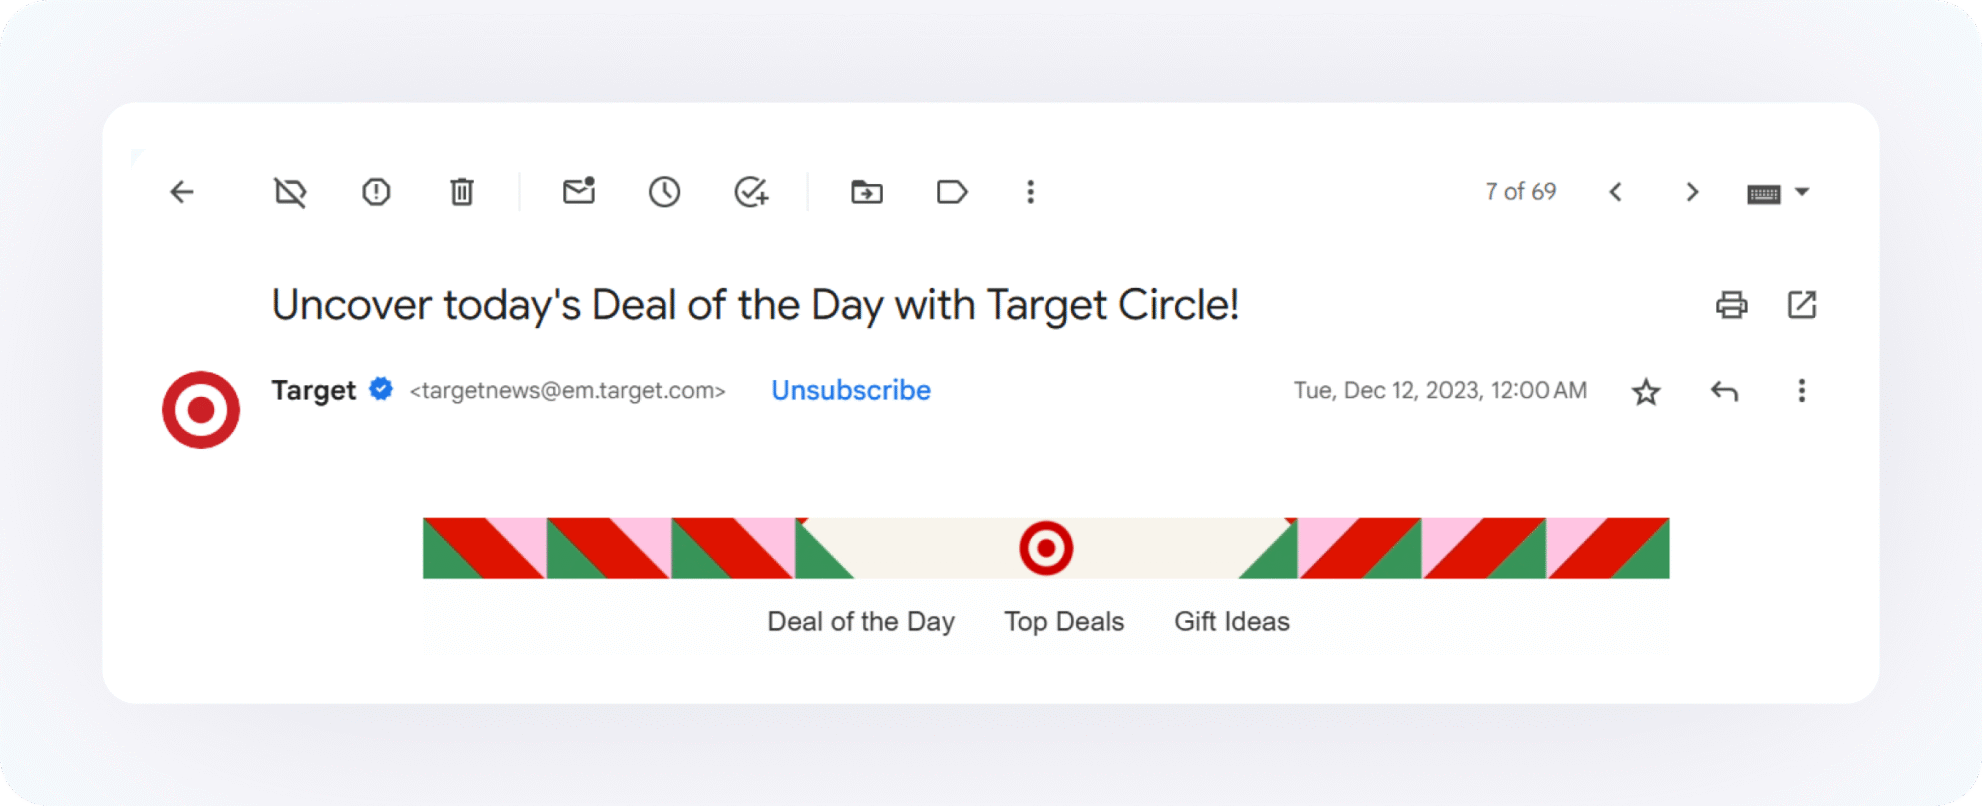Mark the email as unread
Screen dimensions: 1982x806
(579, 191)
